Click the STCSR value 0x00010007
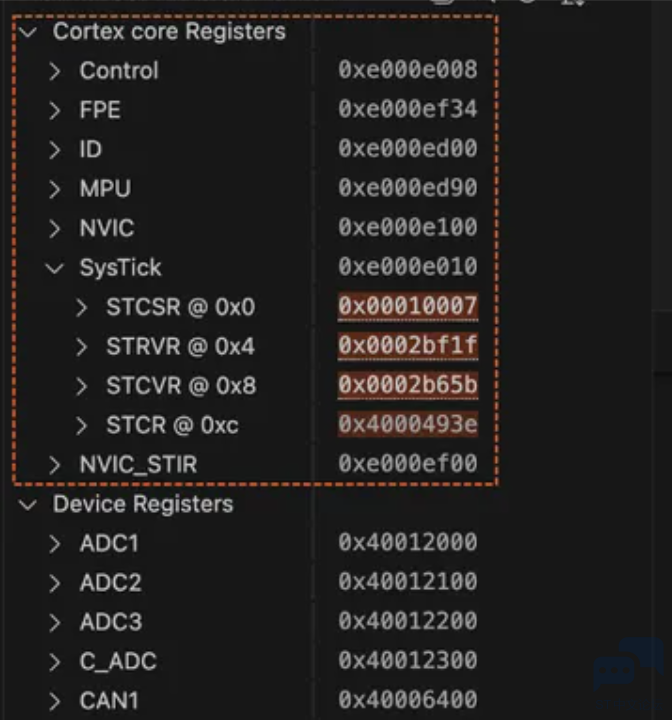This screenshot has width=672, height=720. pyautogui.click(x=407, y=307)
